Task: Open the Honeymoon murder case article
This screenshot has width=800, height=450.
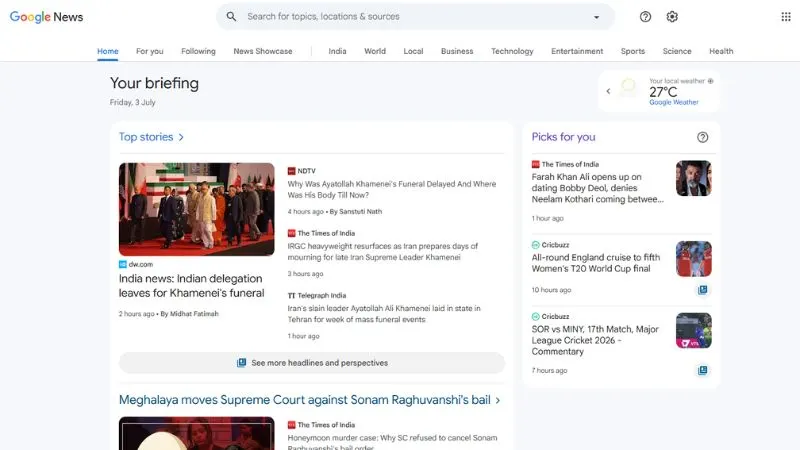Action: click(392, 441)
